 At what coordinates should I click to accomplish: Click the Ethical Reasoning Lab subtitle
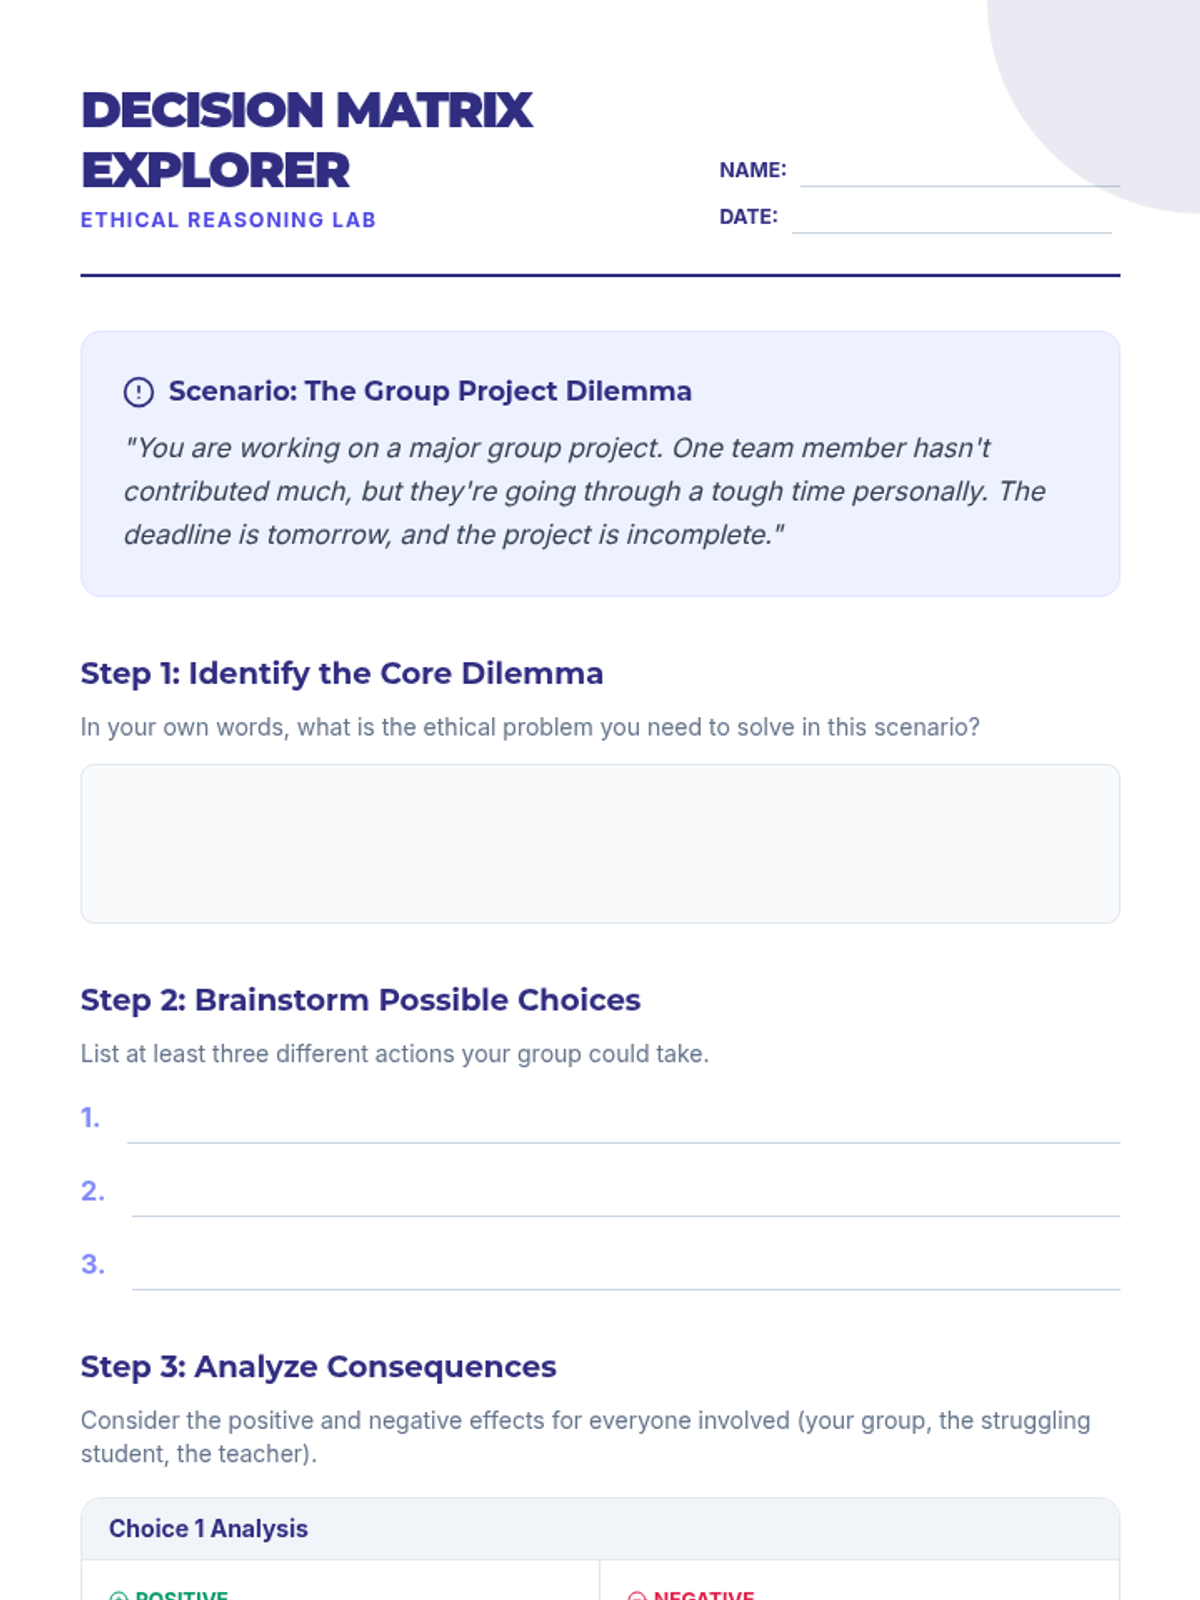(x=228, y=220)
